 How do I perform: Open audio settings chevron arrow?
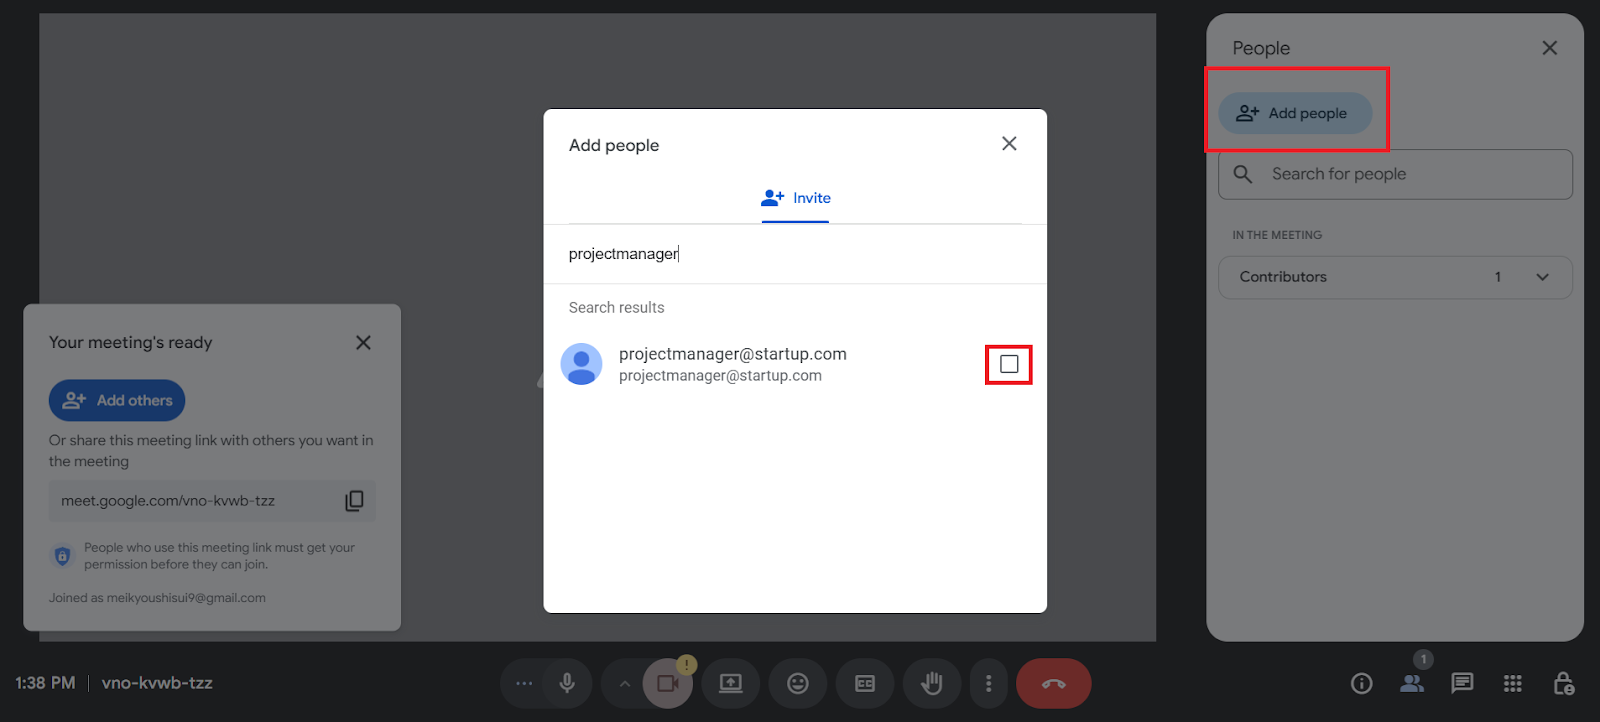tap(624, 684)
